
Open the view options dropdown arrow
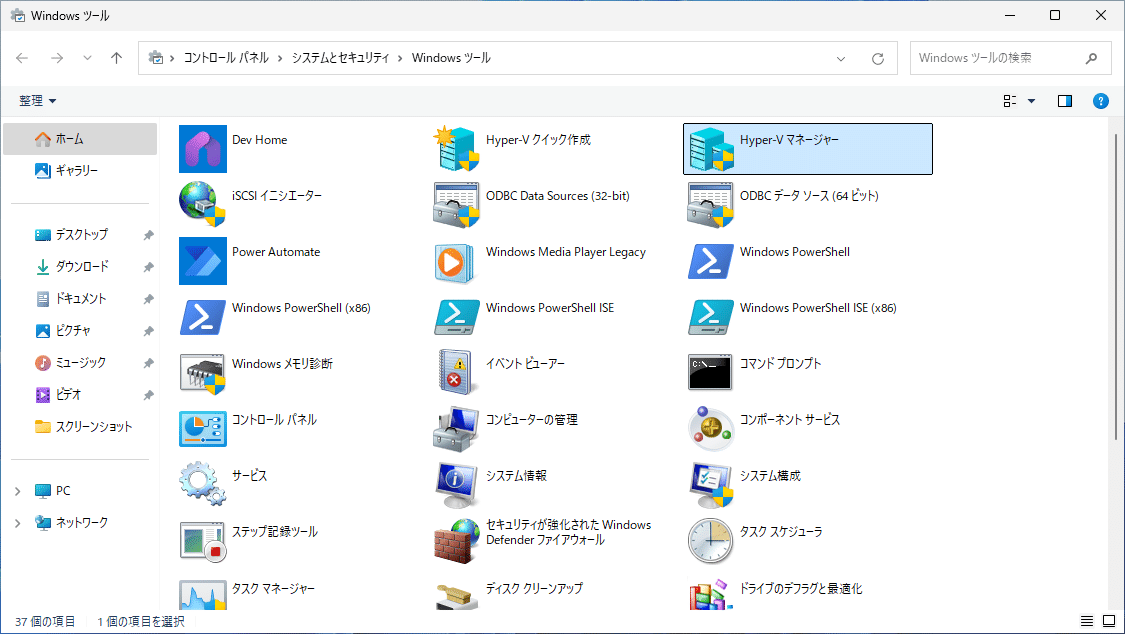pos(1031,101)
